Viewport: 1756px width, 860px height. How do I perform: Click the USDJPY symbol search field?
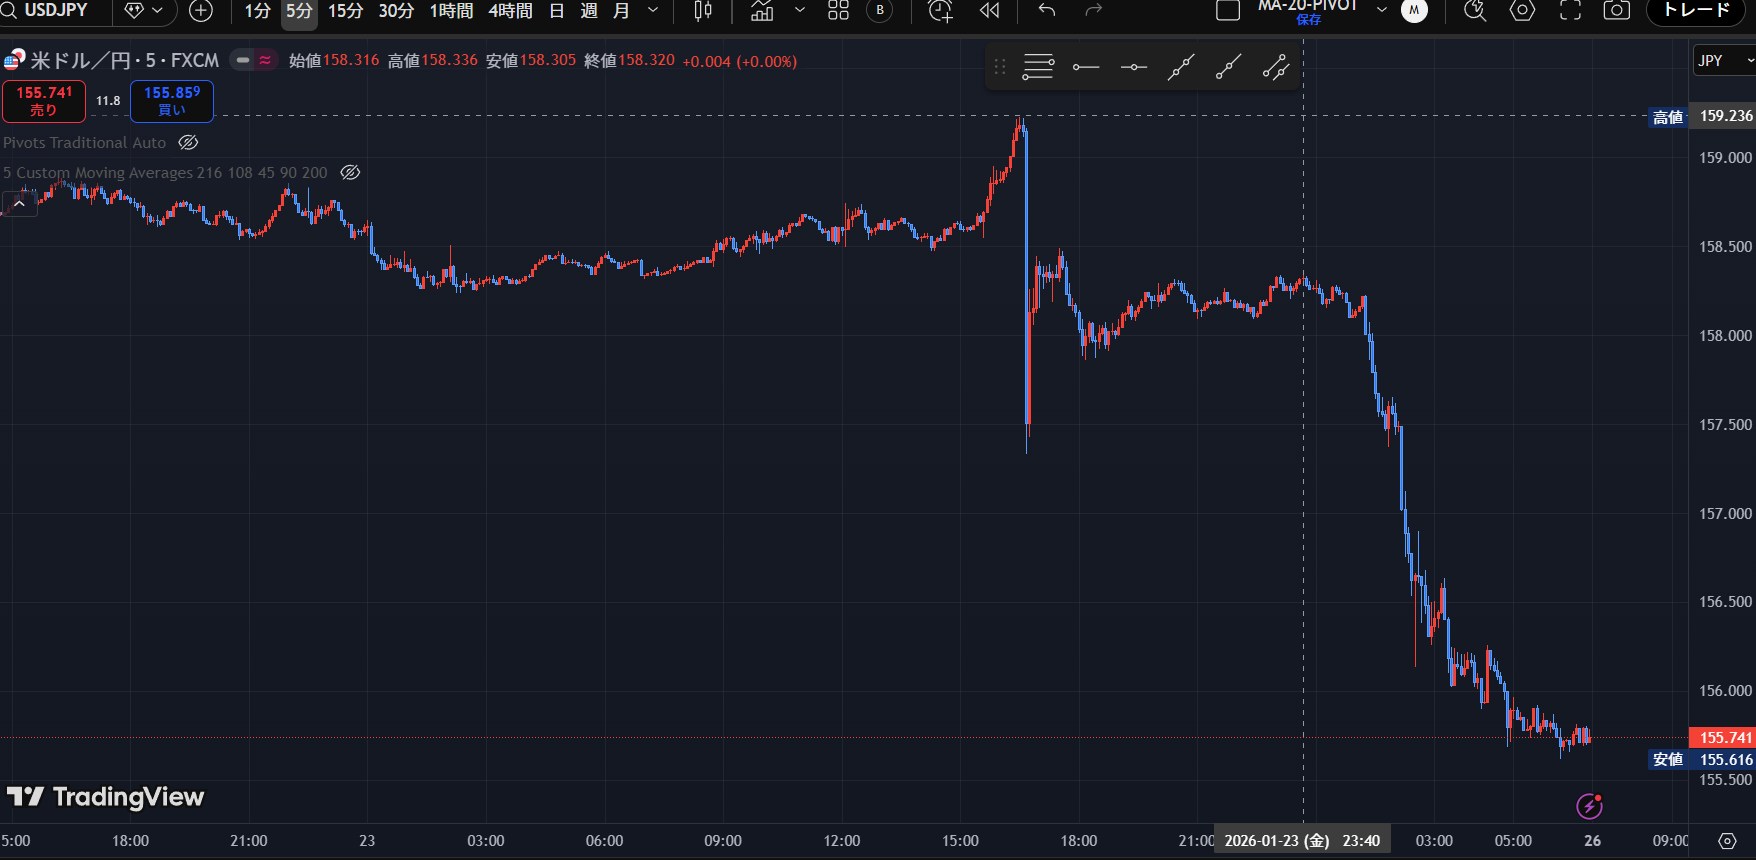(x=55, y=11)
